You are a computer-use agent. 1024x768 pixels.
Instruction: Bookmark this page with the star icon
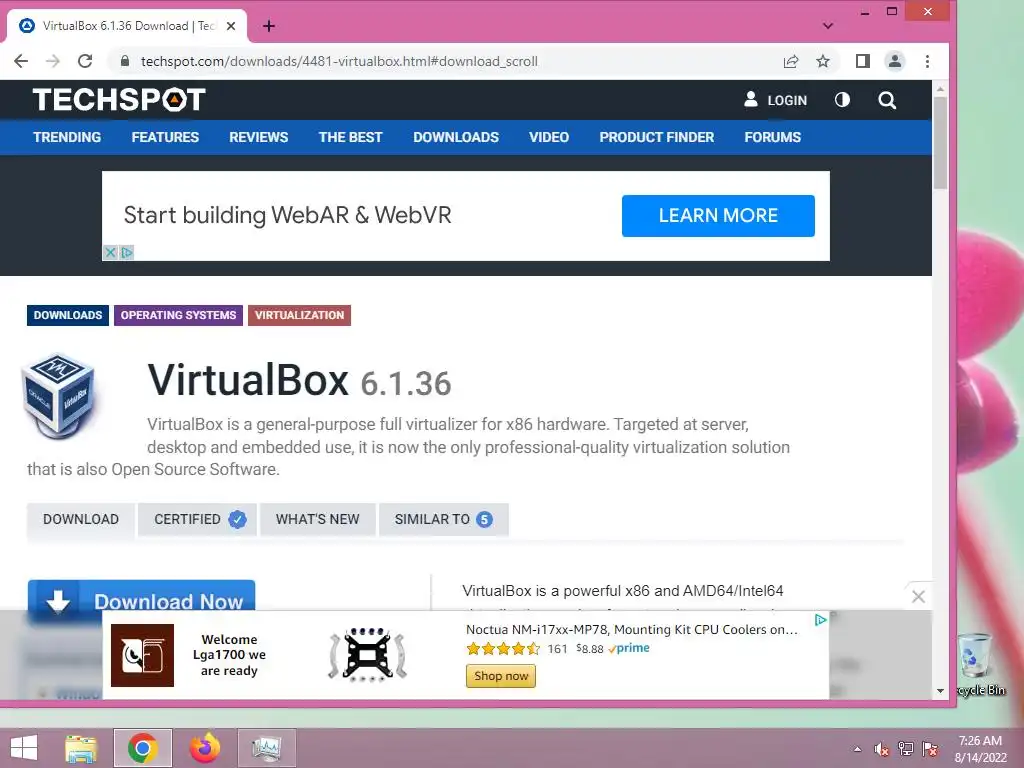pos(823,61)
